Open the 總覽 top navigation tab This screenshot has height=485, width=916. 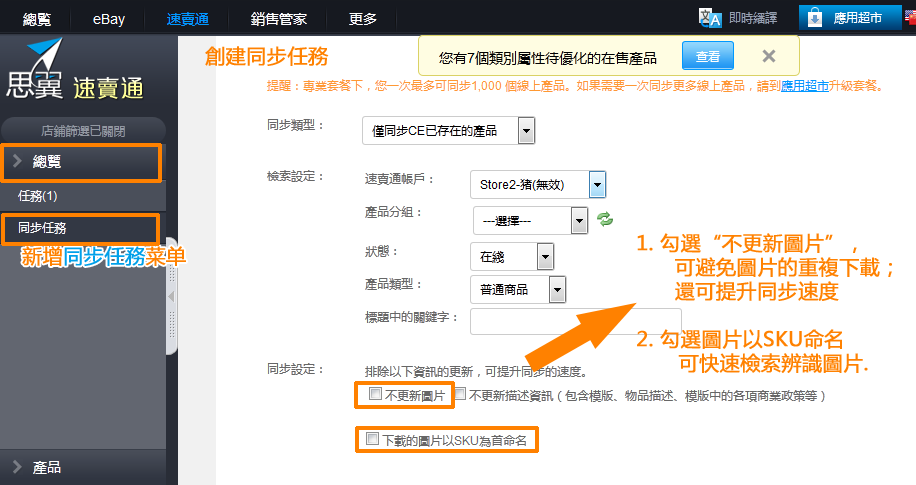36,19
